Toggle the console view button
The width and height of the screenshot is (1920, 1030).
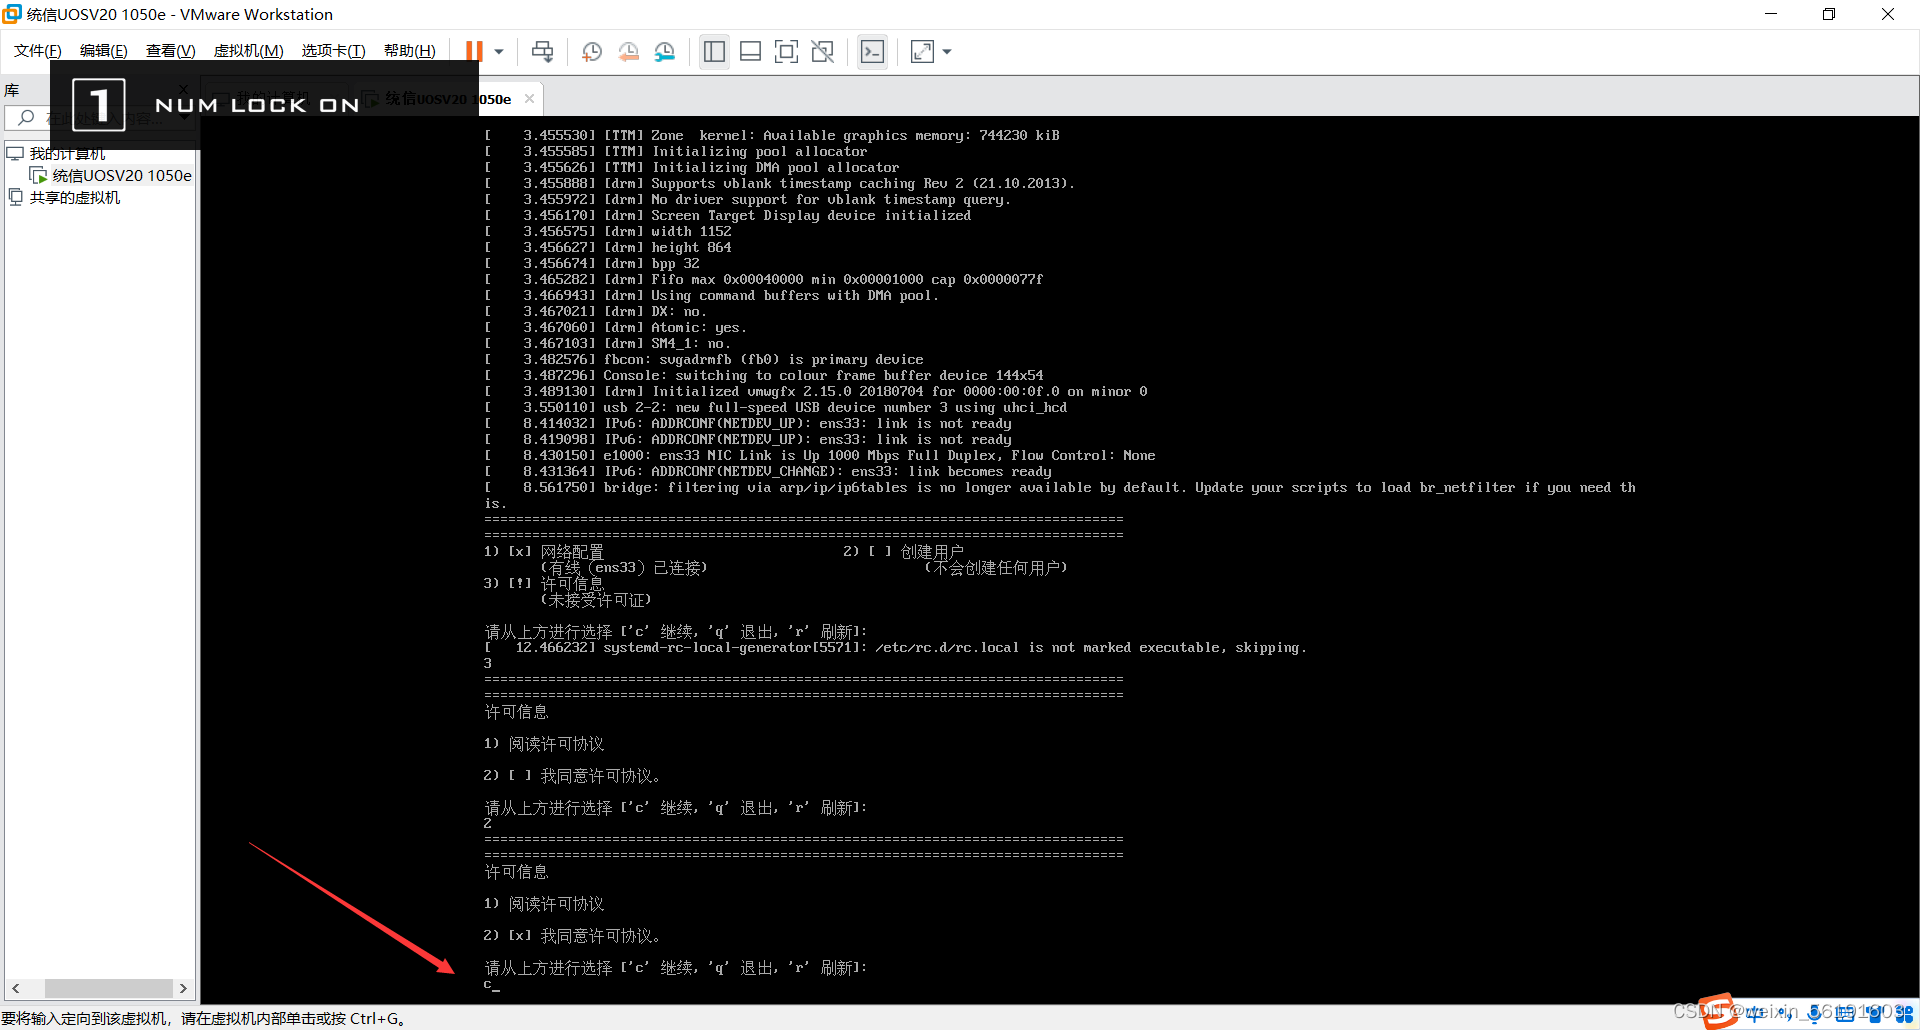(x=872, y=51)
